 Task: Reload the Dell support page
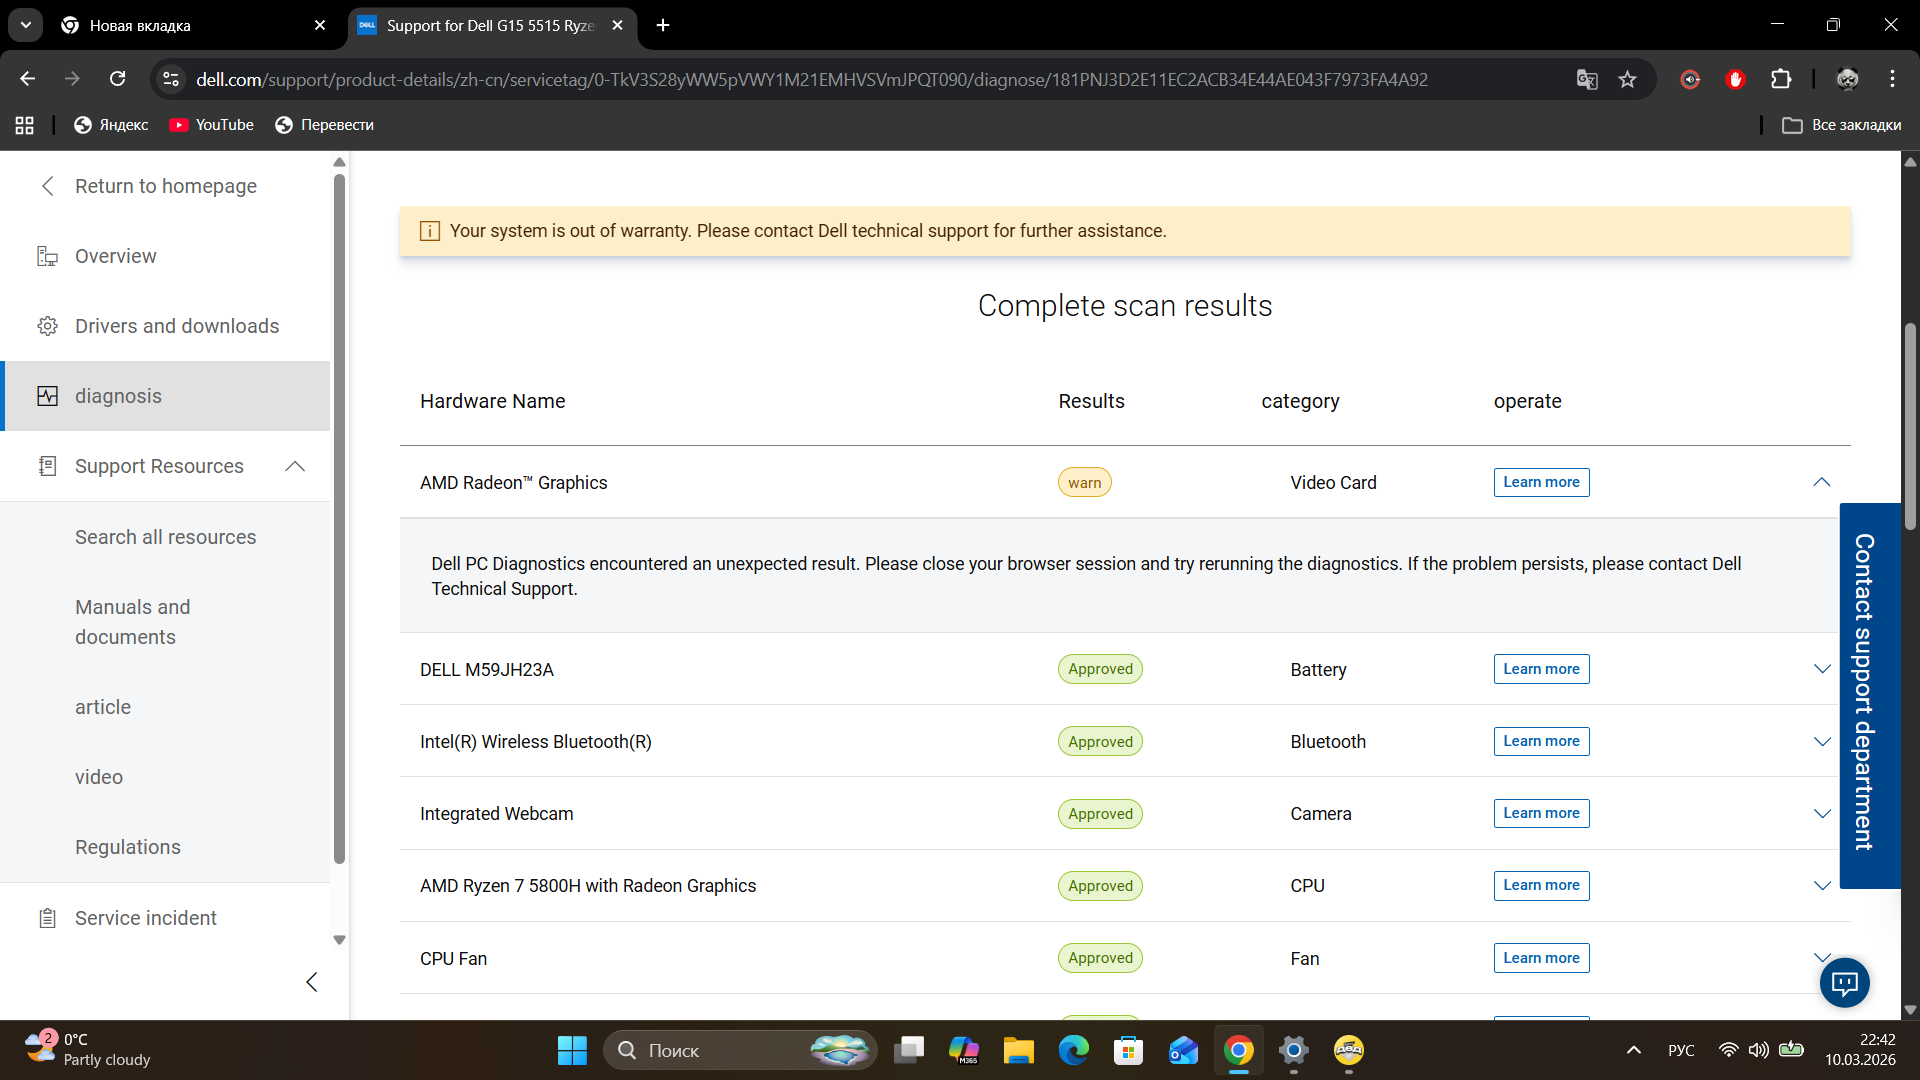click(118, 79)
